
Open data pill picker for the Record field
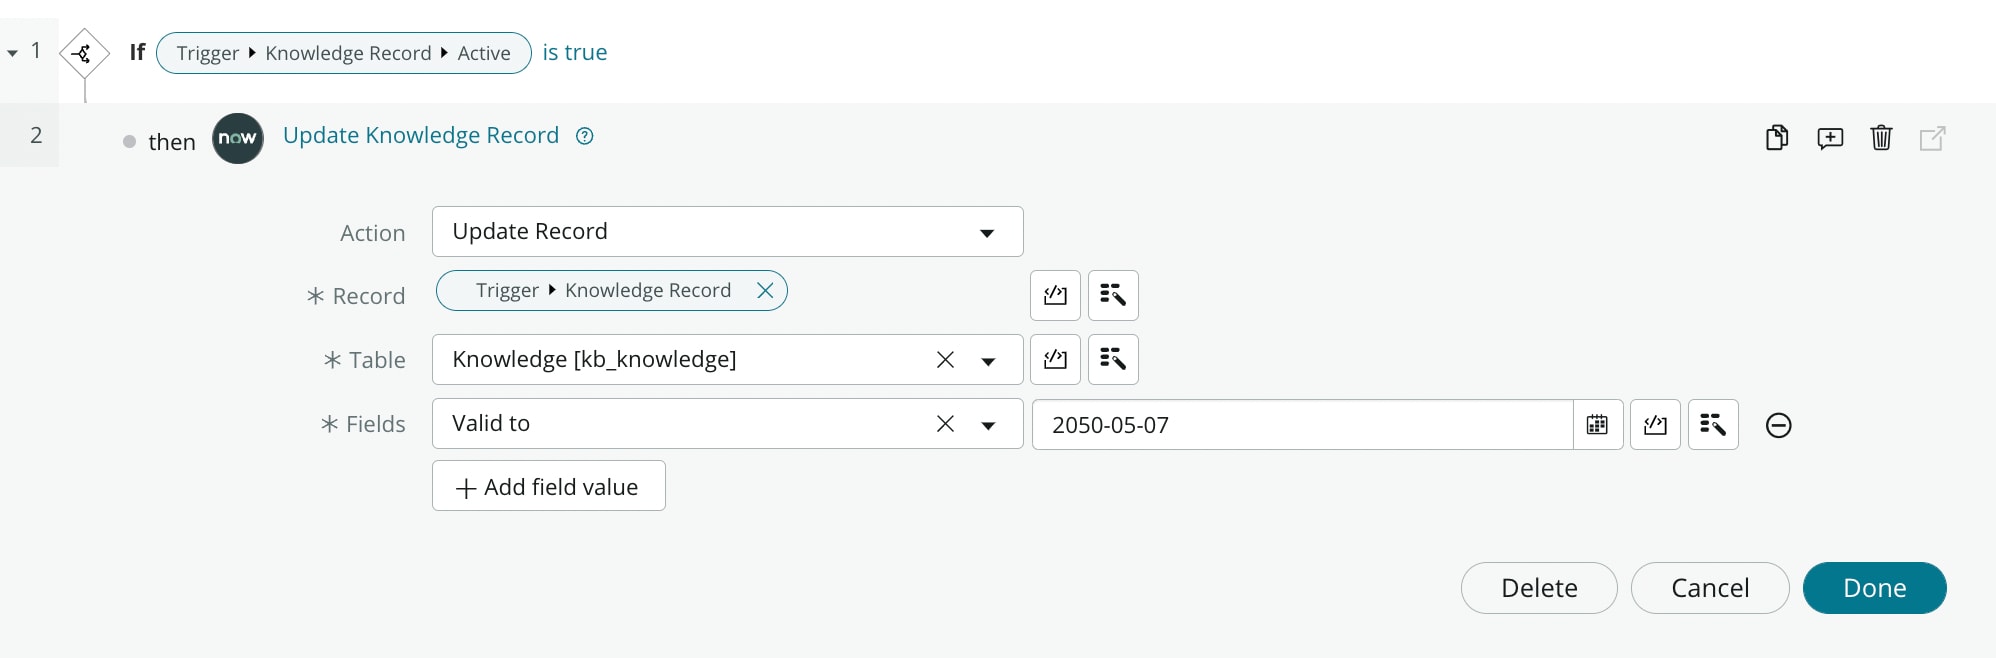tap(1113, 295)
